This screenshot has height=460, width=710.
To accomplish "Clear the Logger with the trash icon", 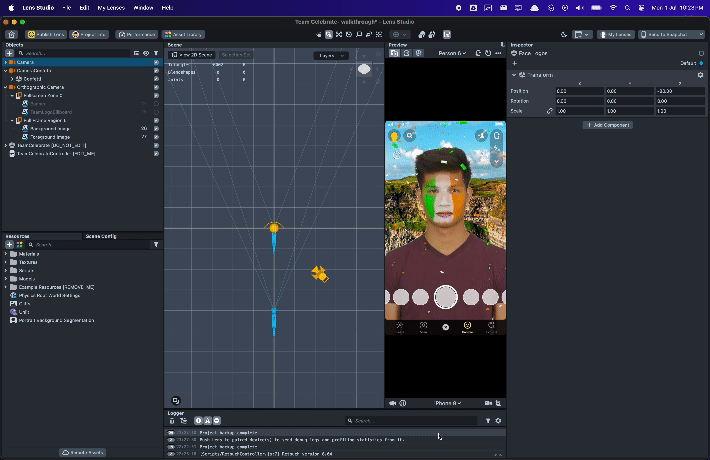I will tap(172, 421).
